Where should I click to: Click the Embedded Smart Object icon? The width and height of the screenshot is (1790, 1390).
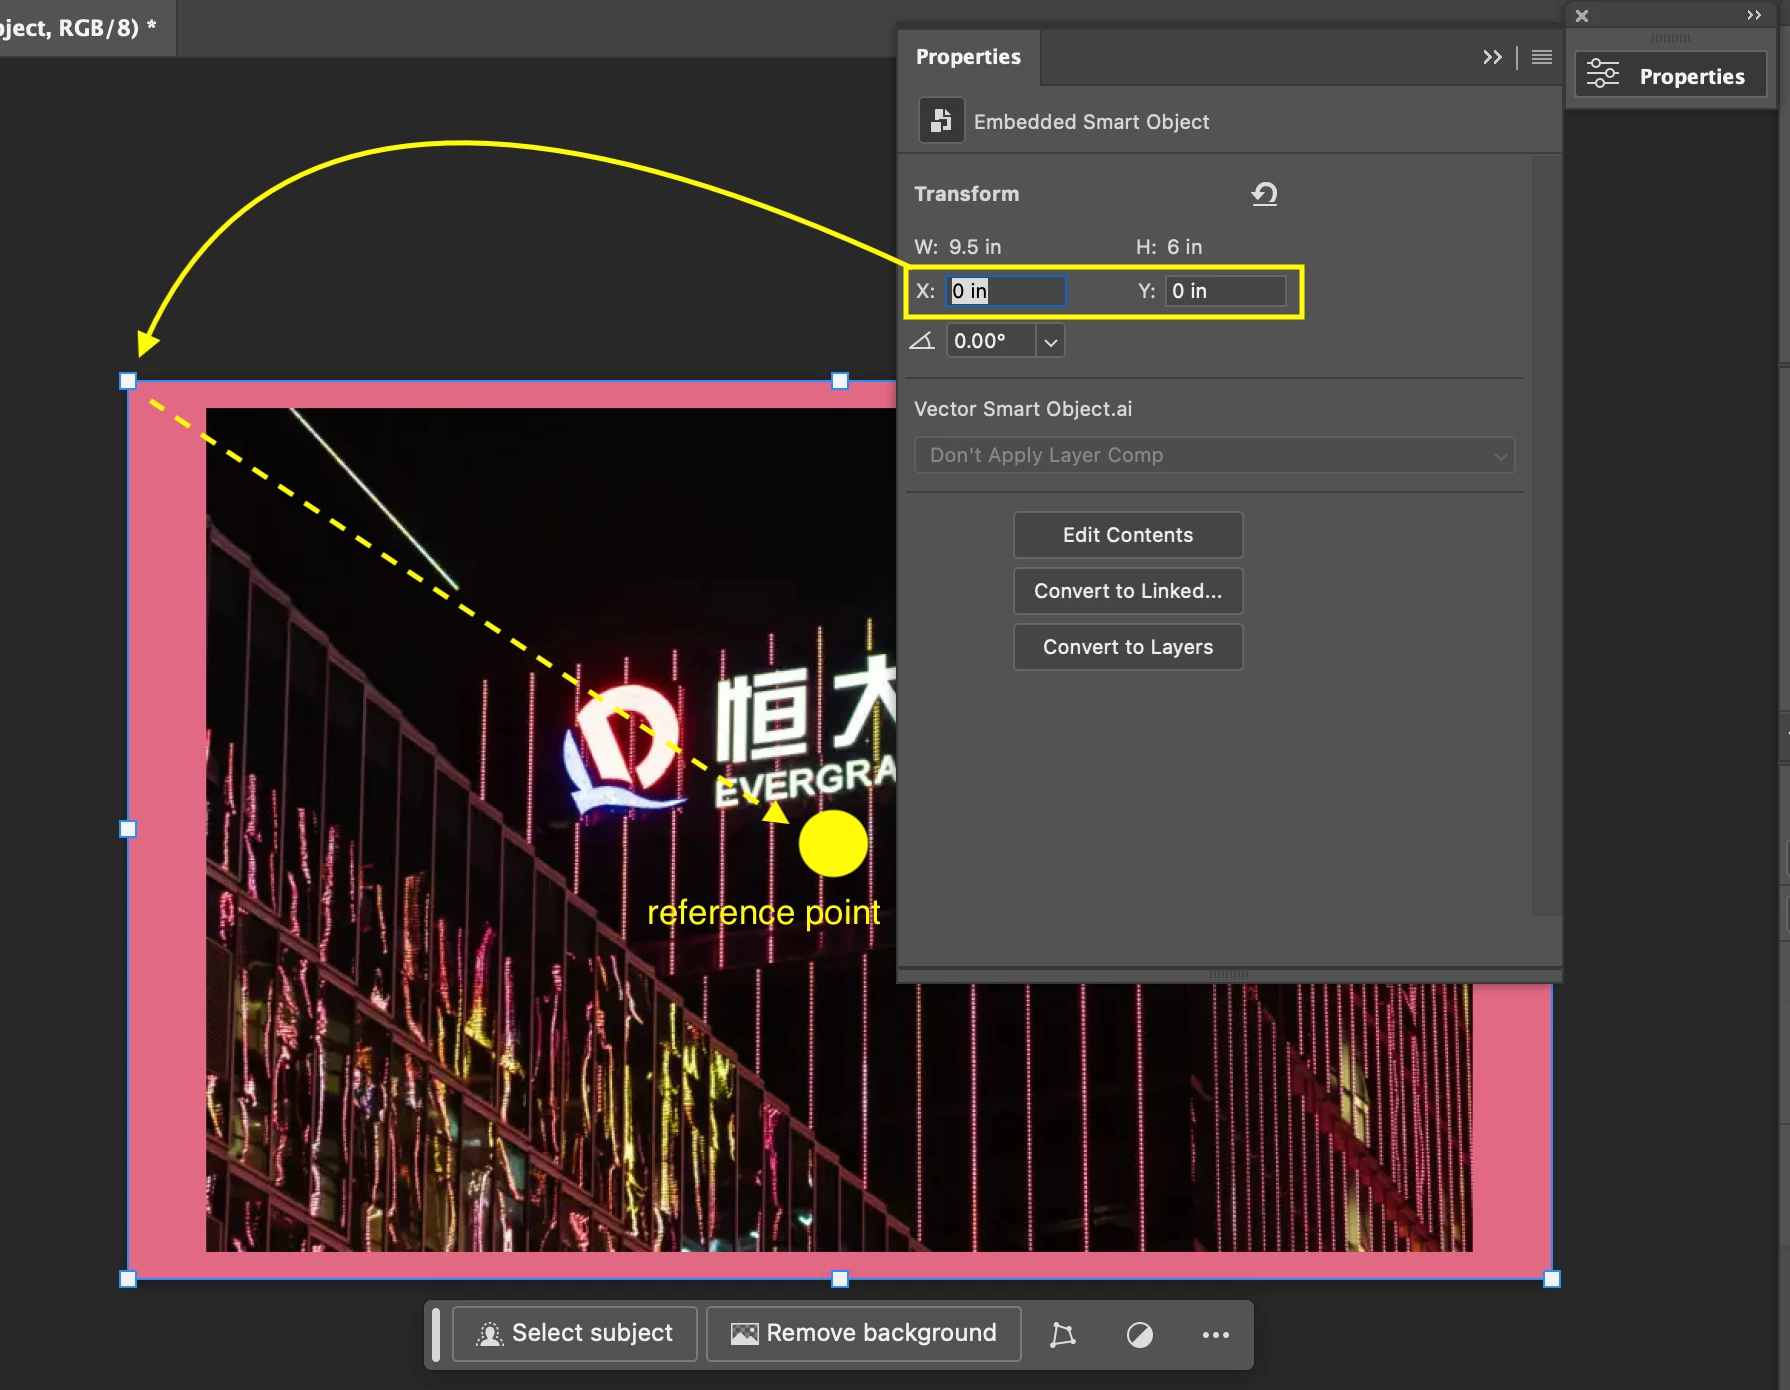941,121
